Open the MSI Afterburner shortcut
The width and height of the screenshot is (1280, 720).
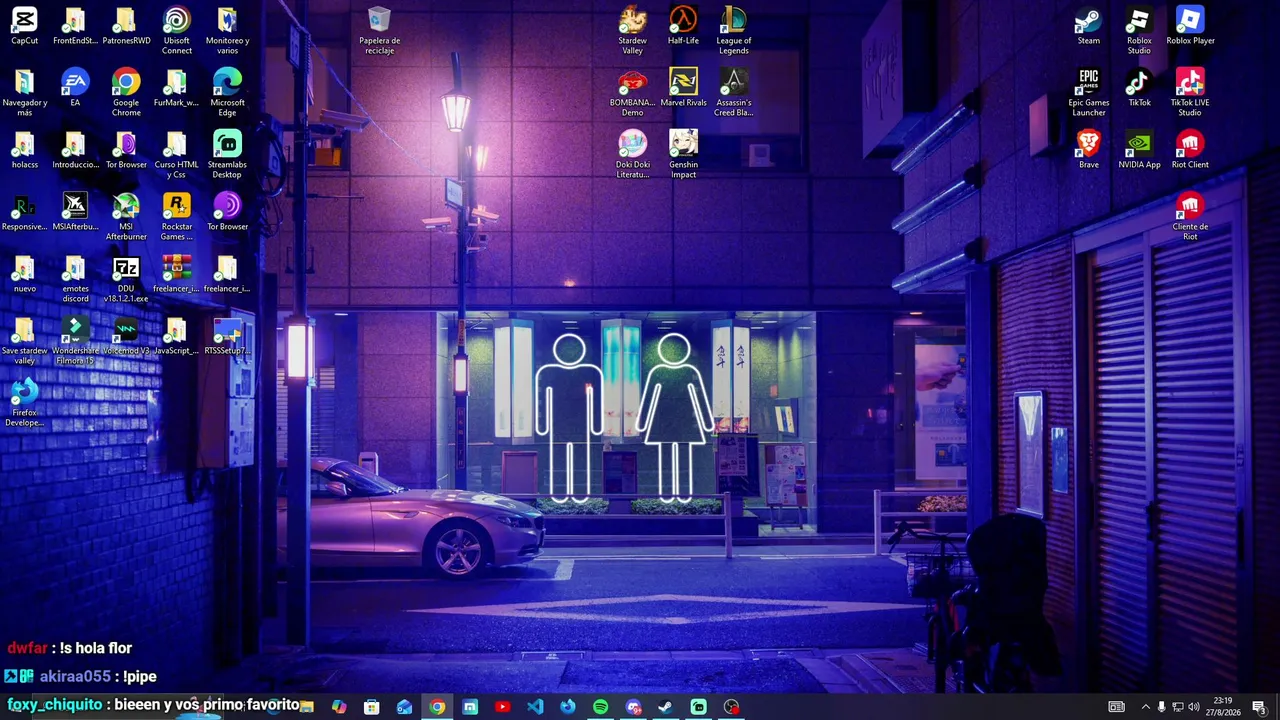coord(126,217)
